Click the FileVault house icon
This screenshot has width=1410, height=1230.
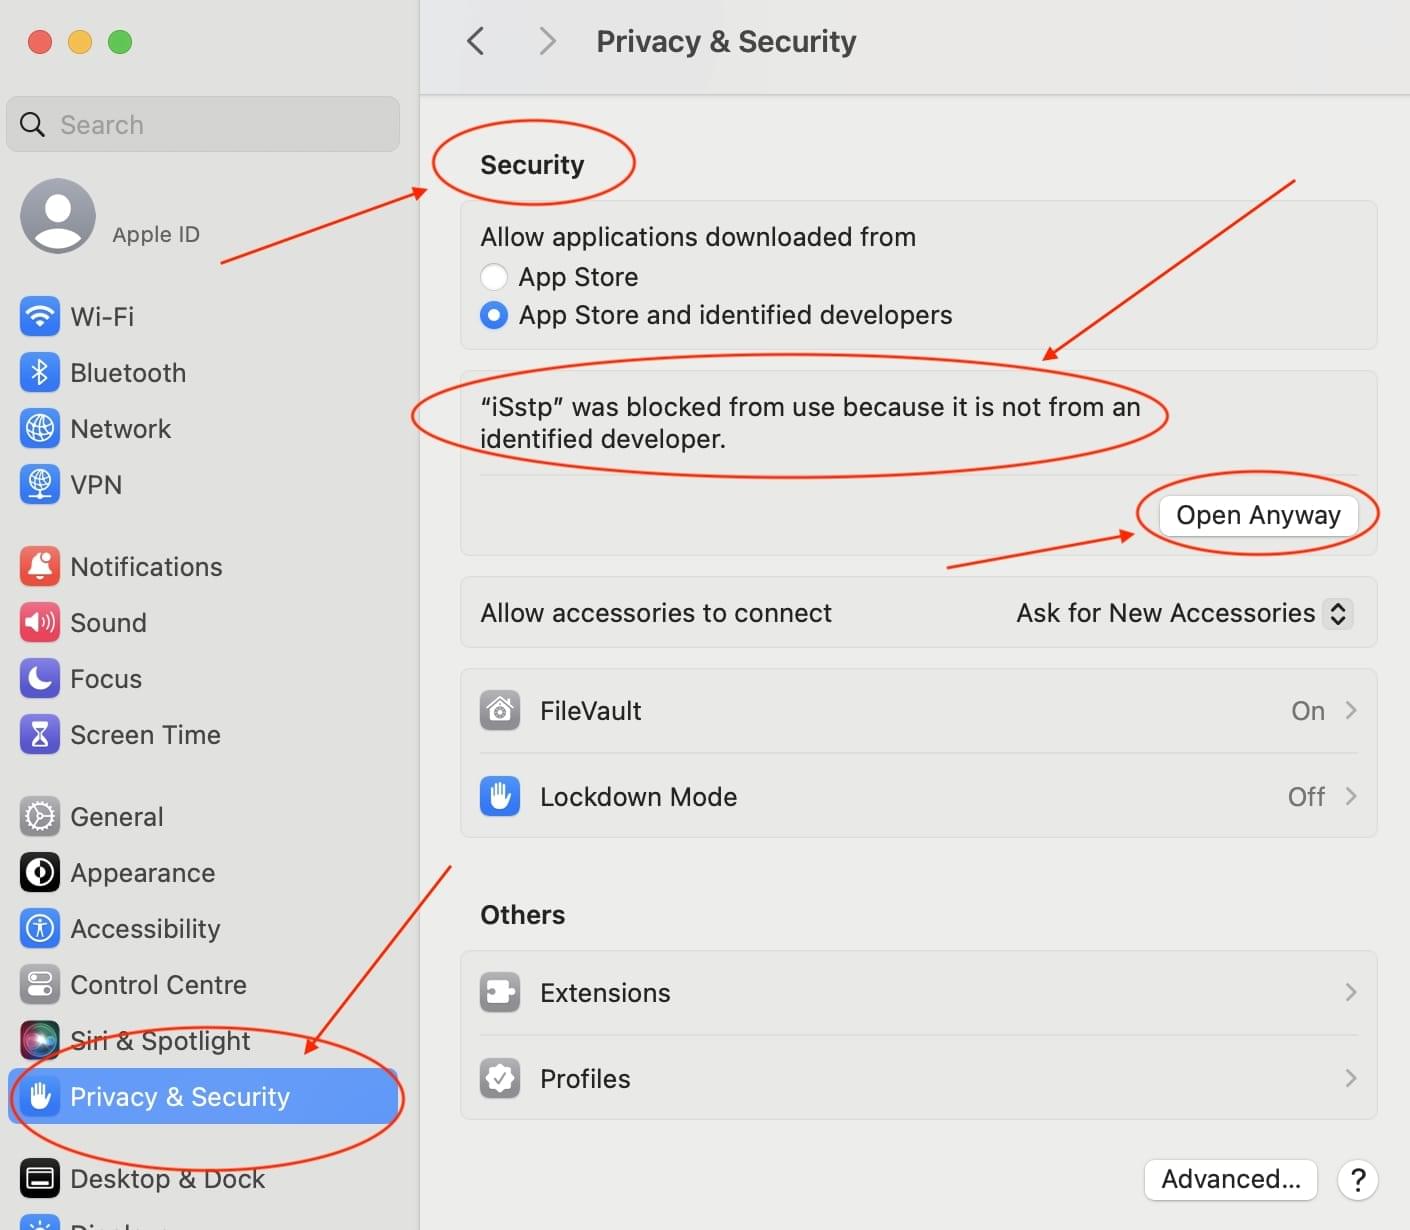500,711
